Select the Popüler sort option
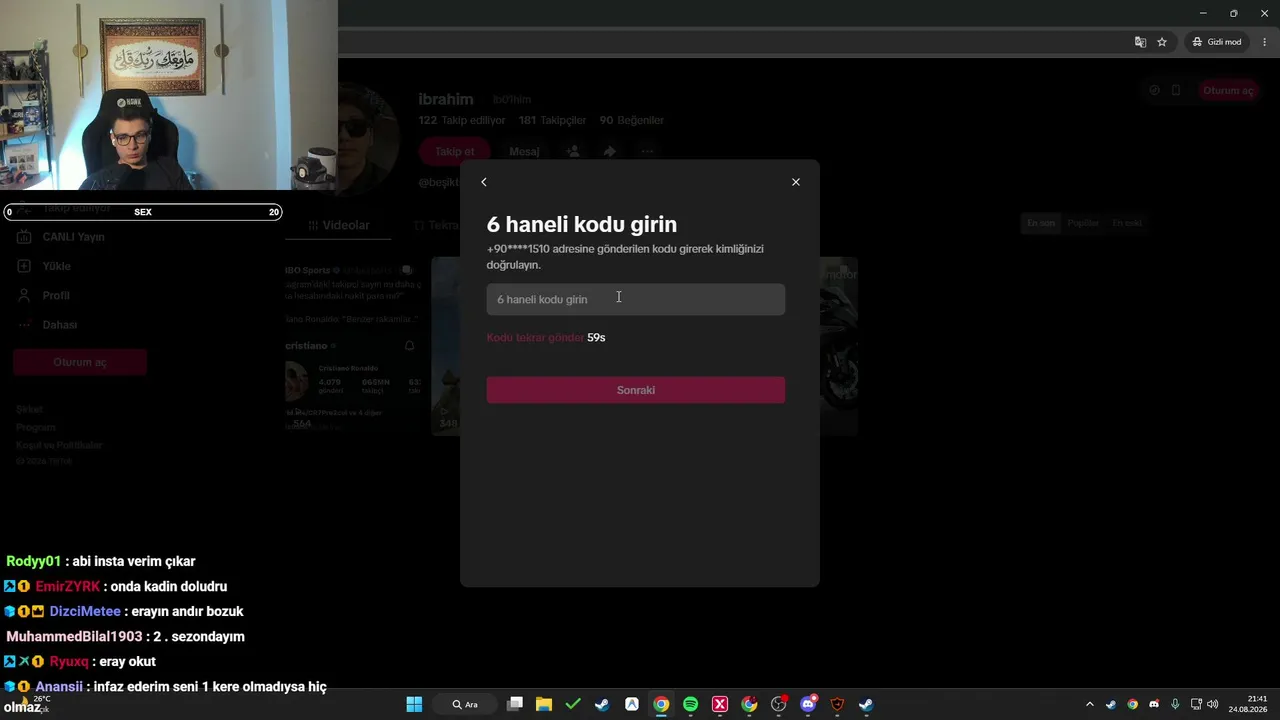The image size is (1280, 720). (1083, 223)
